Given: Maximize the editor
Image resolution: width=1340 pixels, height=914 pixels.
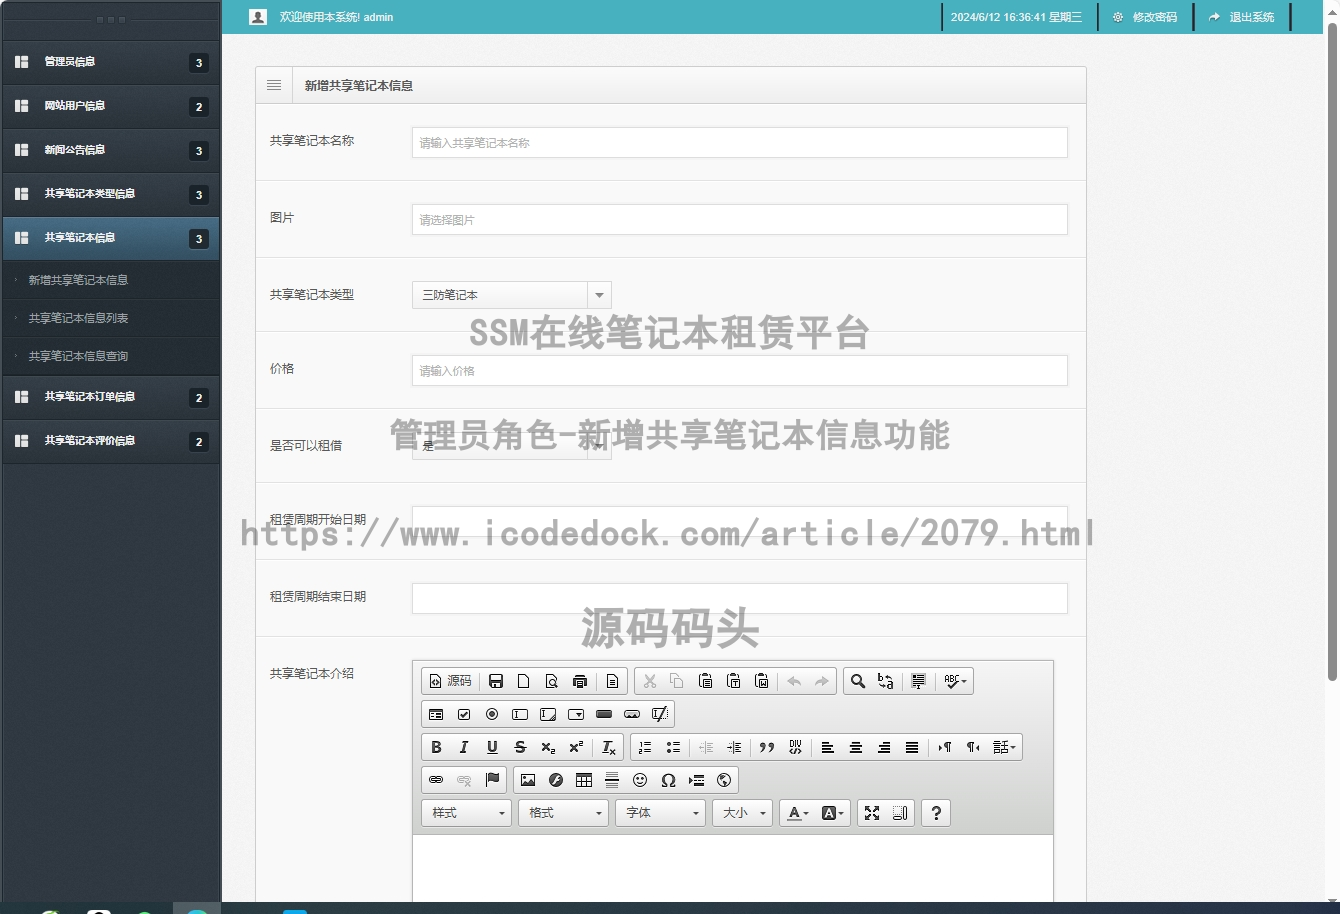Looking at the screenshot, I should click(x=872, y=813).
